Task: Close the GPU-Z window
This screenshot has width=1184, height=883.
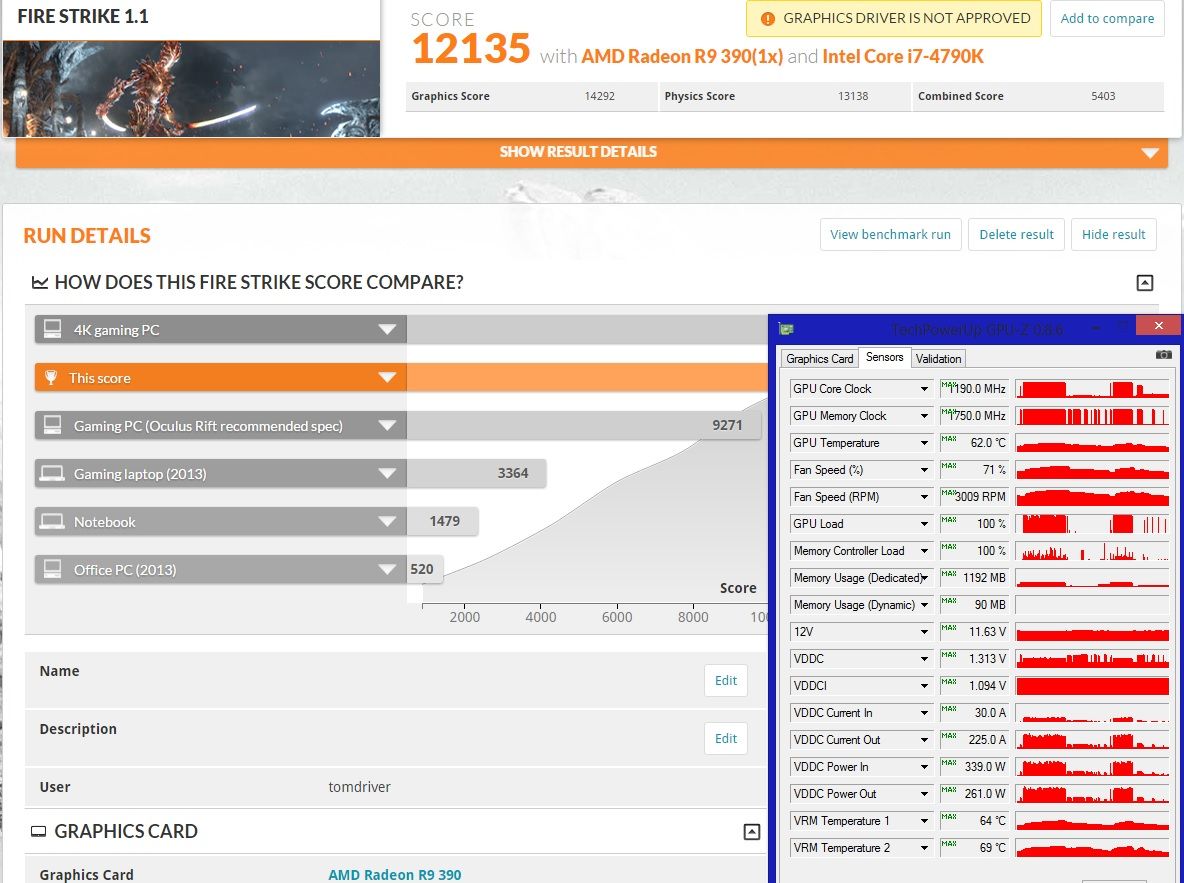Action: 1158,326
